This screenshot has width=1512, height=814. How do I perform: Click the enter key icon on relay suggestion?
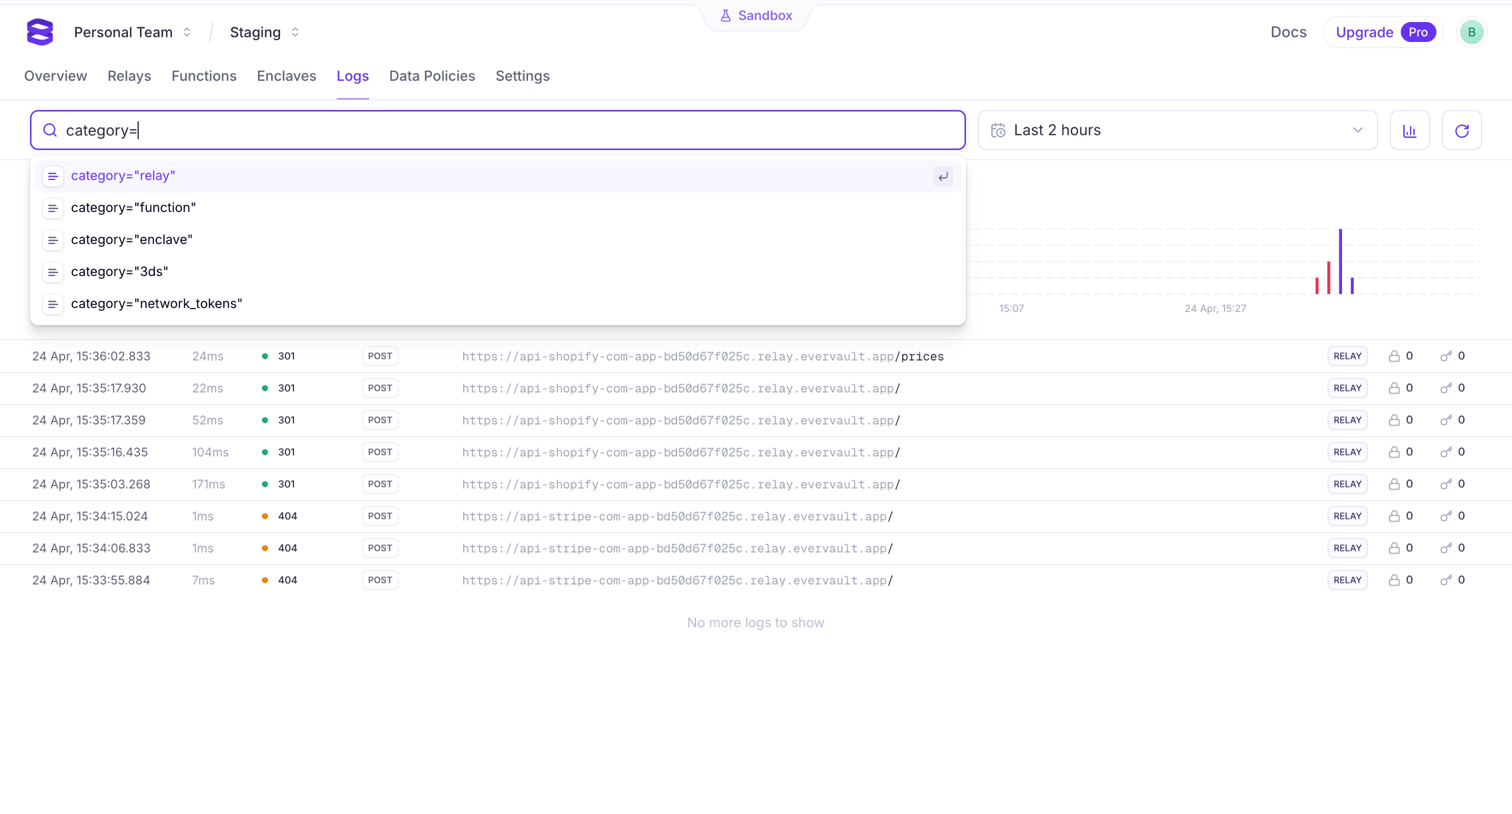point(942,176)
